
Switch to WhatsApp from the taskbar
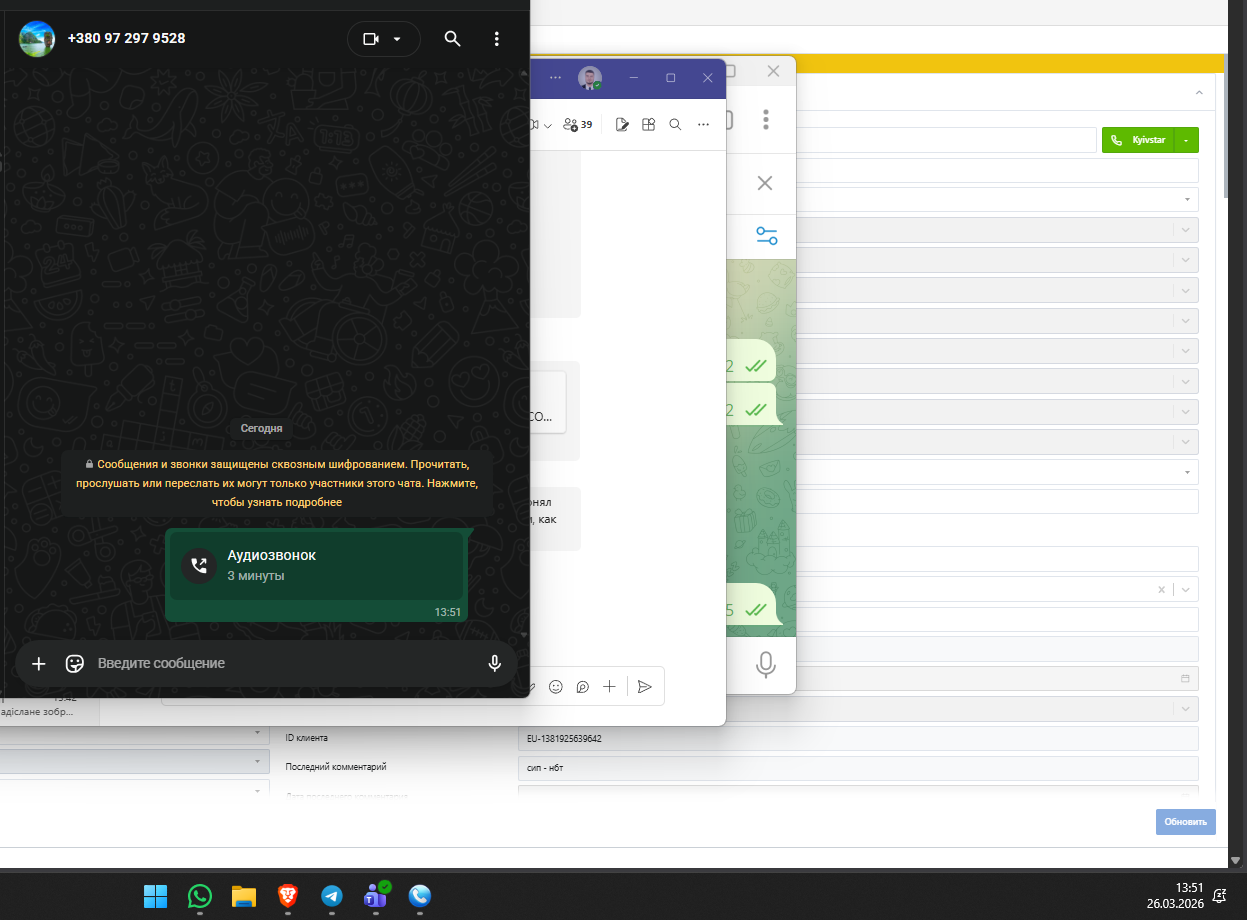point(200,896)
